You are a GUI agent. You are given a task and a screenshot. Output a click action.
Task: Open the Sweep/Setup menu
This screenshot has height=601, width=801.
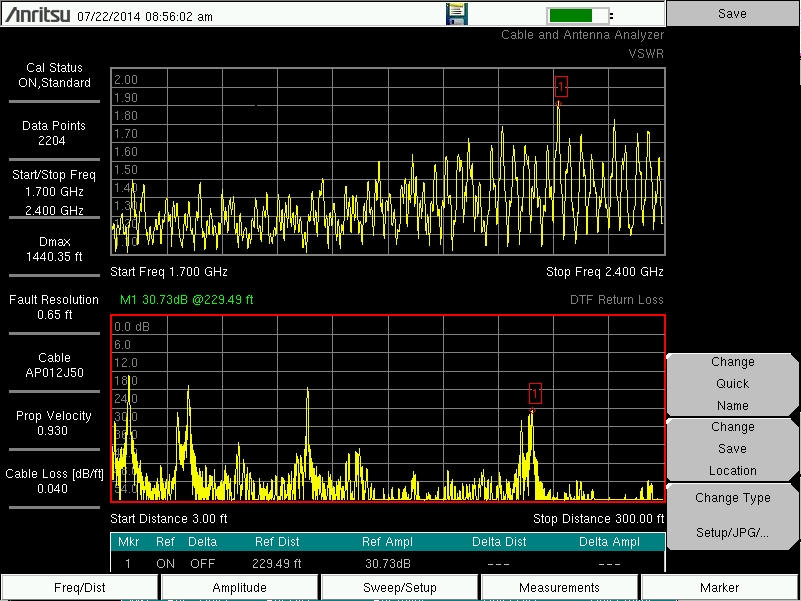(400, 588)
